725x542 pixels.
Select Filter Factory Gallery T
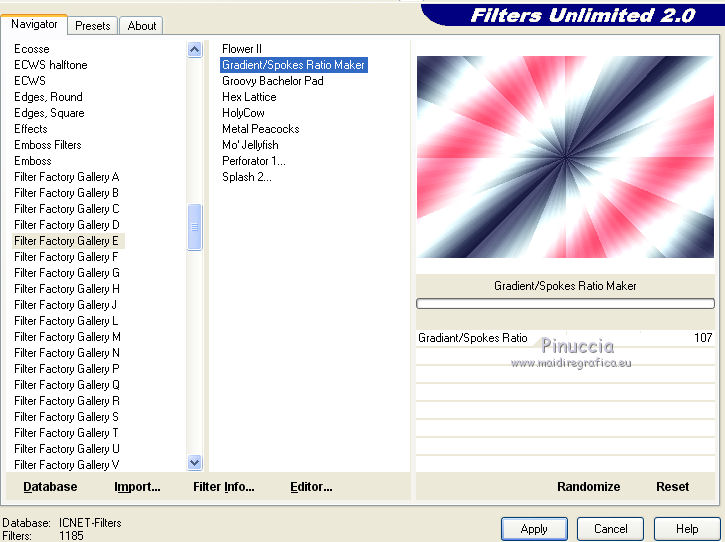click(x=66, y=433)
